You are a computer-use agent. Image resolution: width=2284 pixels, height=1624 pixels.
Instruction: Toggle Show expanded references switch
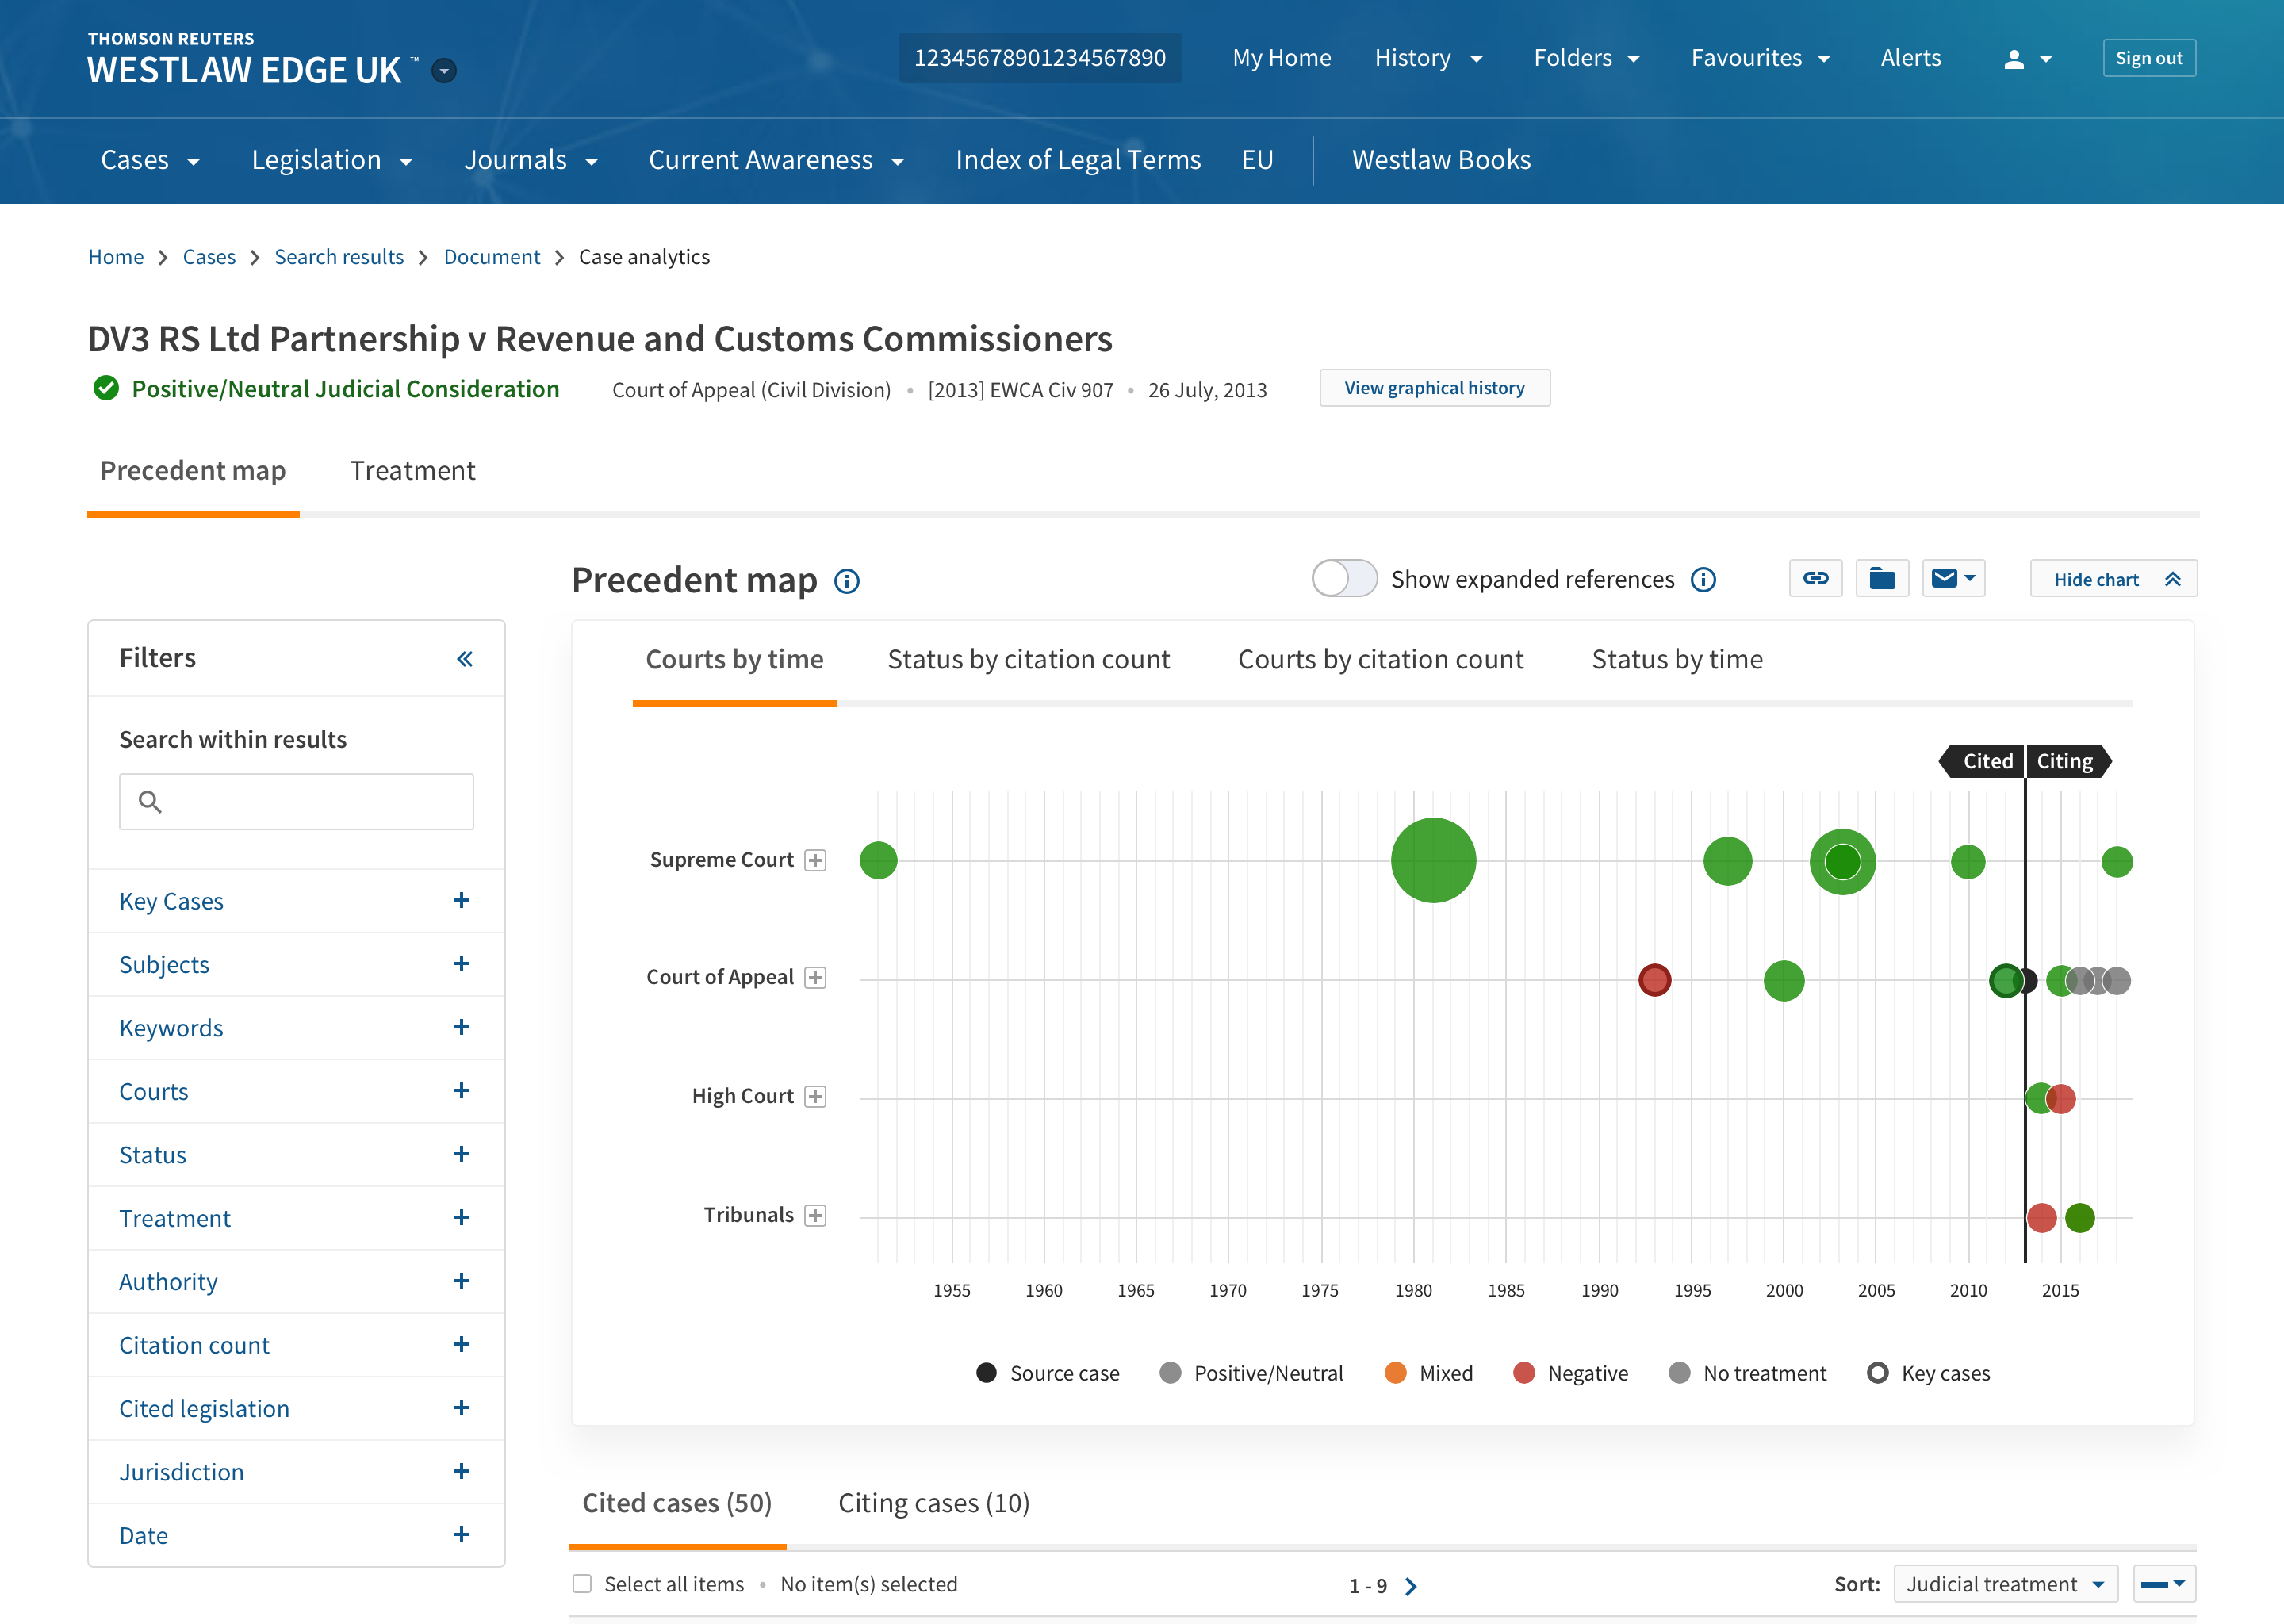[x=1344, y=578]
